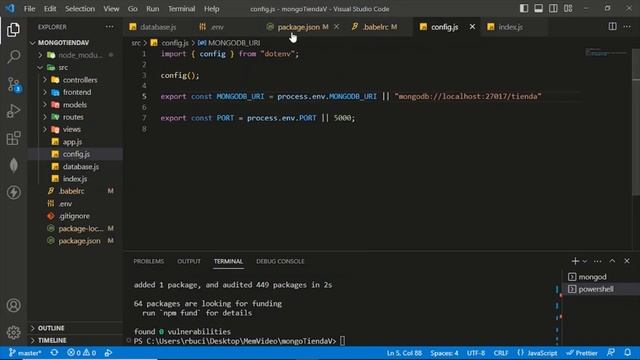640x360 pixels.
Task: Open terminal panel more actions ellipsis
Action: [598, 261]
